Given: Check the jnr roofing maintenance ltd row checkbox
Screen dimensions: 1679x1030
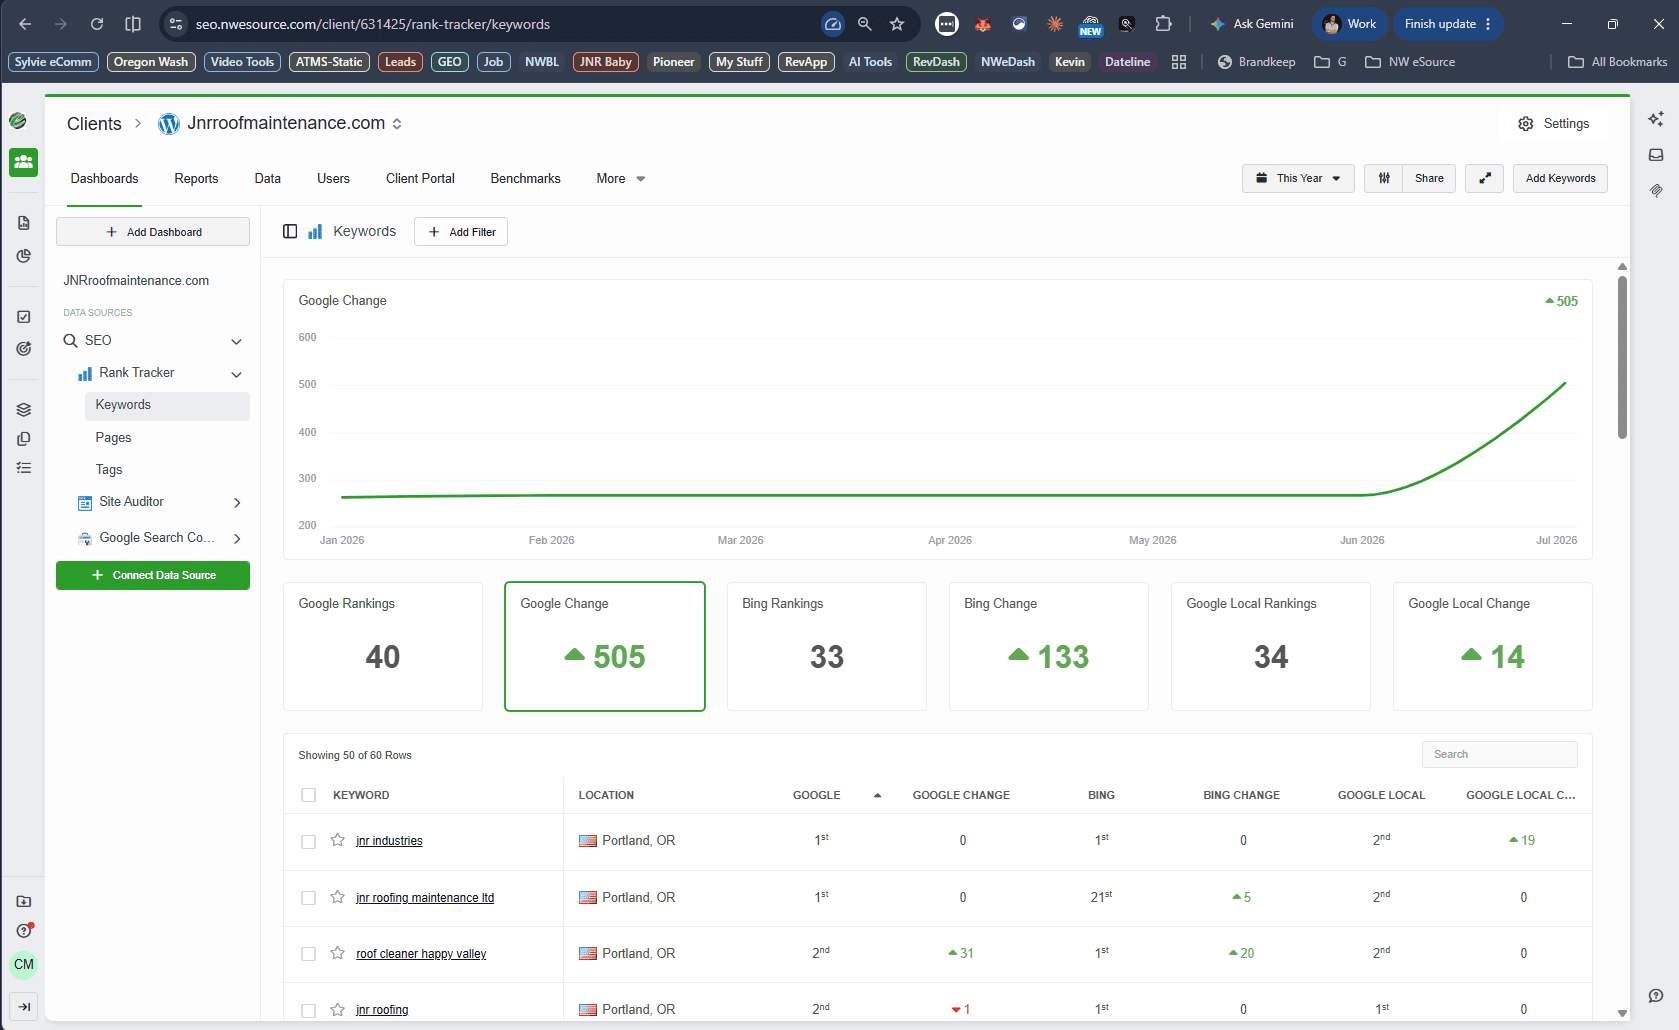Looking at the screenshot, I should pyautogui.click(x=308, y=898).
